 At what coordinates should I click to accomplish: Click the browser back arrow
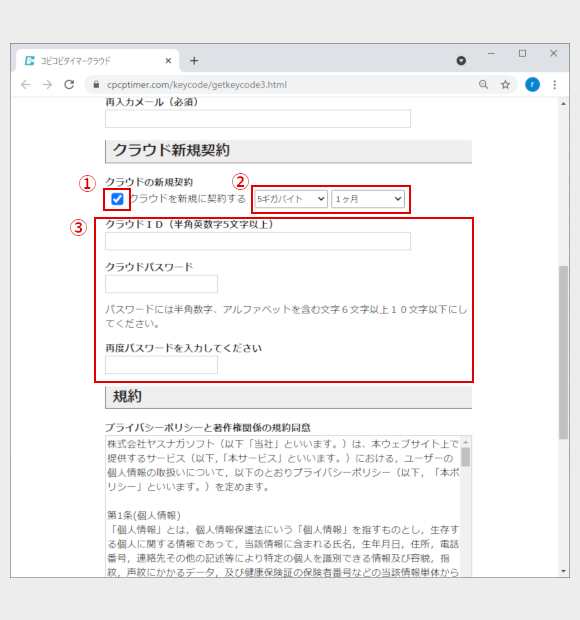tap(26, 85)
